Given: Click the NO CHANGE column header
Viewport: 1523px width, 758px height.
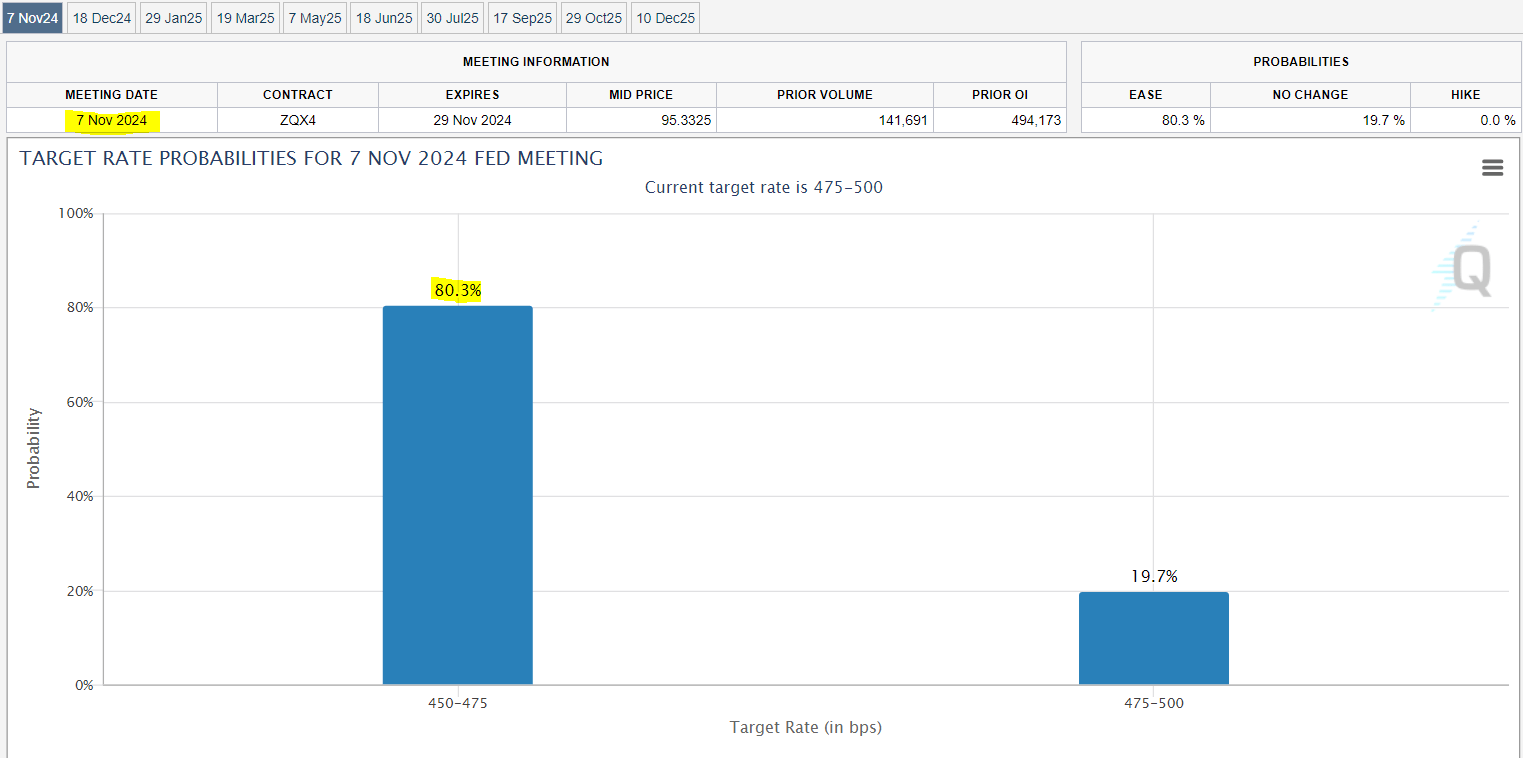Looking at the screenshot, I should [x=1310, y=94].
